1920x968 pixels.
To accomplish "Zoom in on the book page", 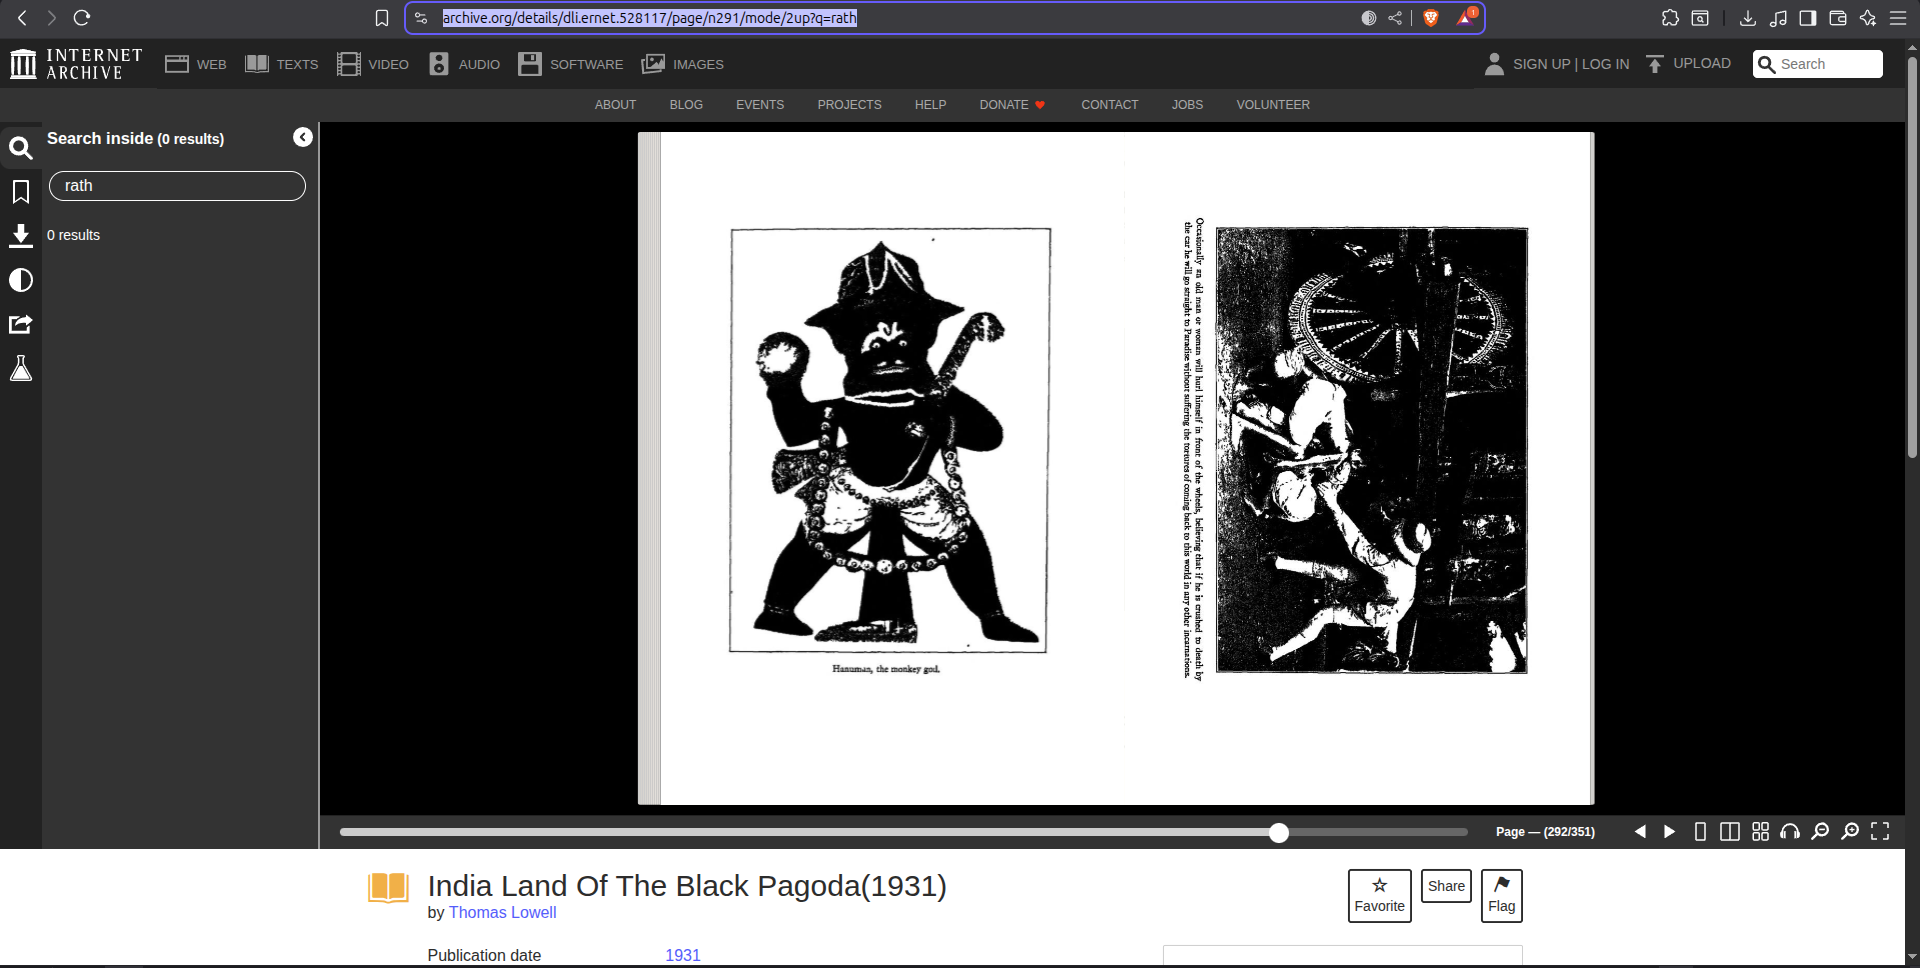I will point(1850,832).
